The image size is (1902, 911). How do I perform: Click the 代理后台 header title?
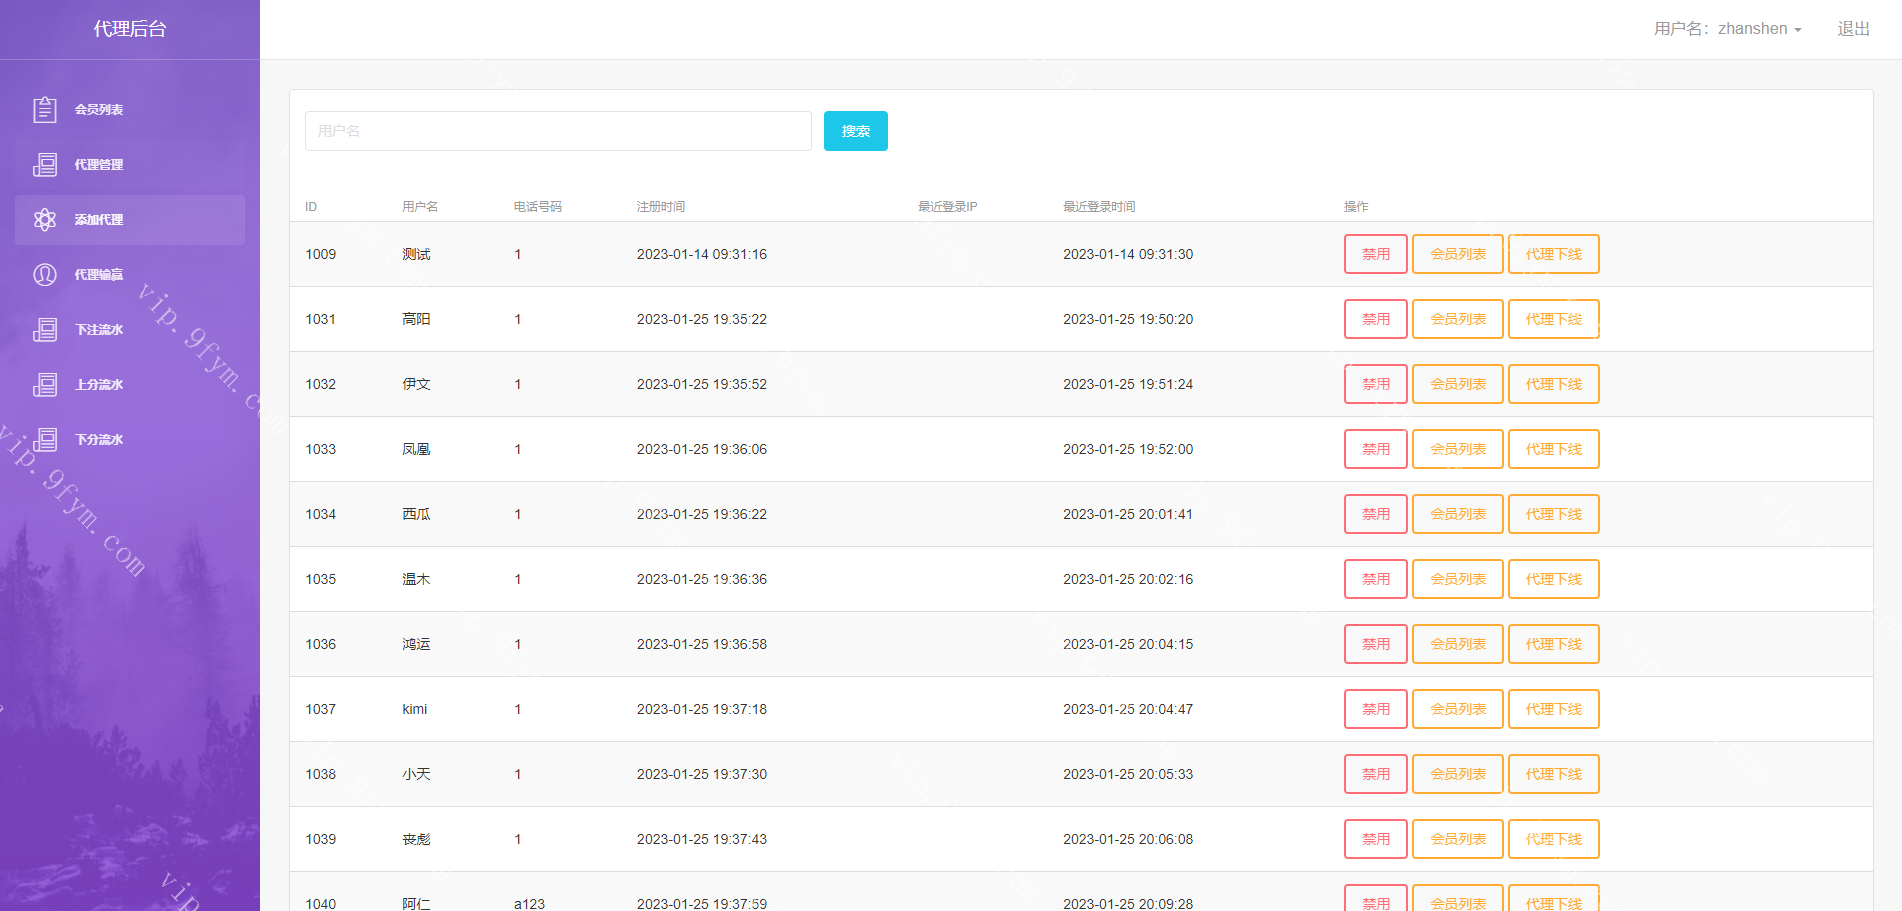click(x=130, y=29)
